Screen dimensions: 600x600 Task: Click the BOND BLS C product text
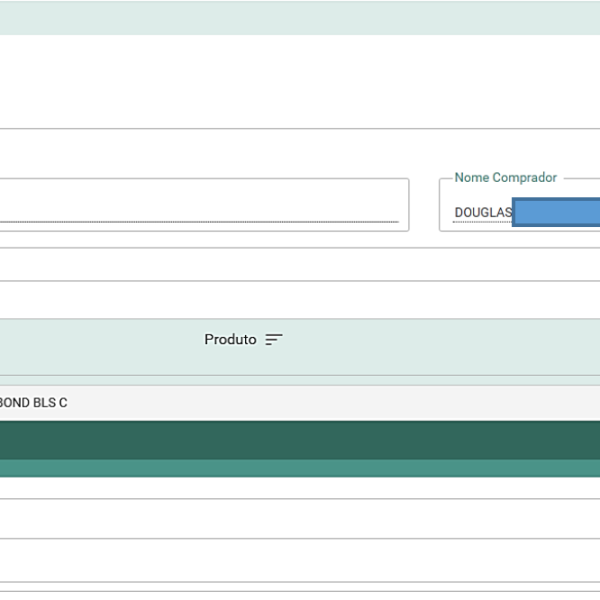(x=35, y=403)
